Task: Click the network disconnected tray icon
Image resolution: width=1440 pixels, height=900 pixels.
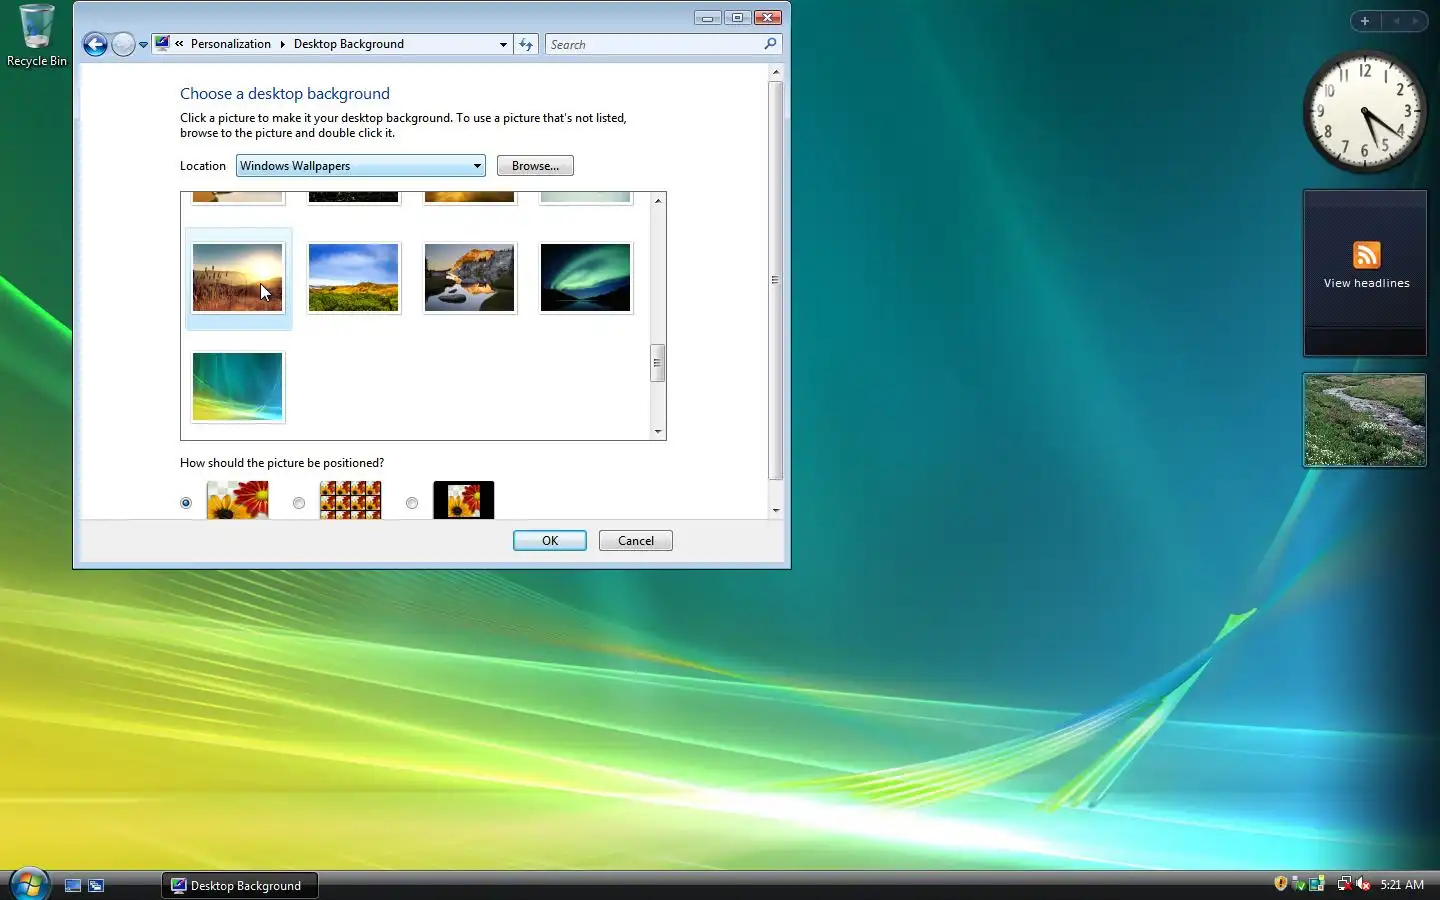Action: [1345, 884]
